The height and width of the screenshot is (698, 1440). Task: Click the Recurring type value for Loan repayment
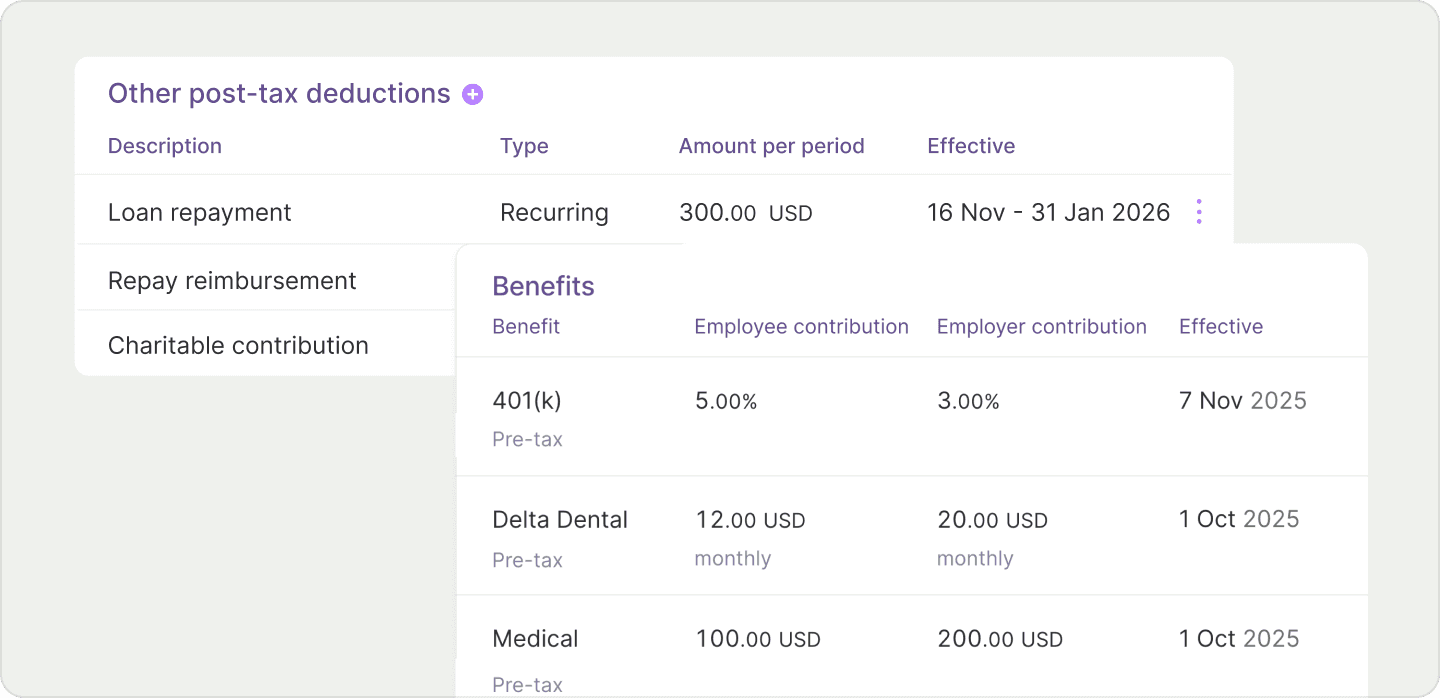point(554,212)
